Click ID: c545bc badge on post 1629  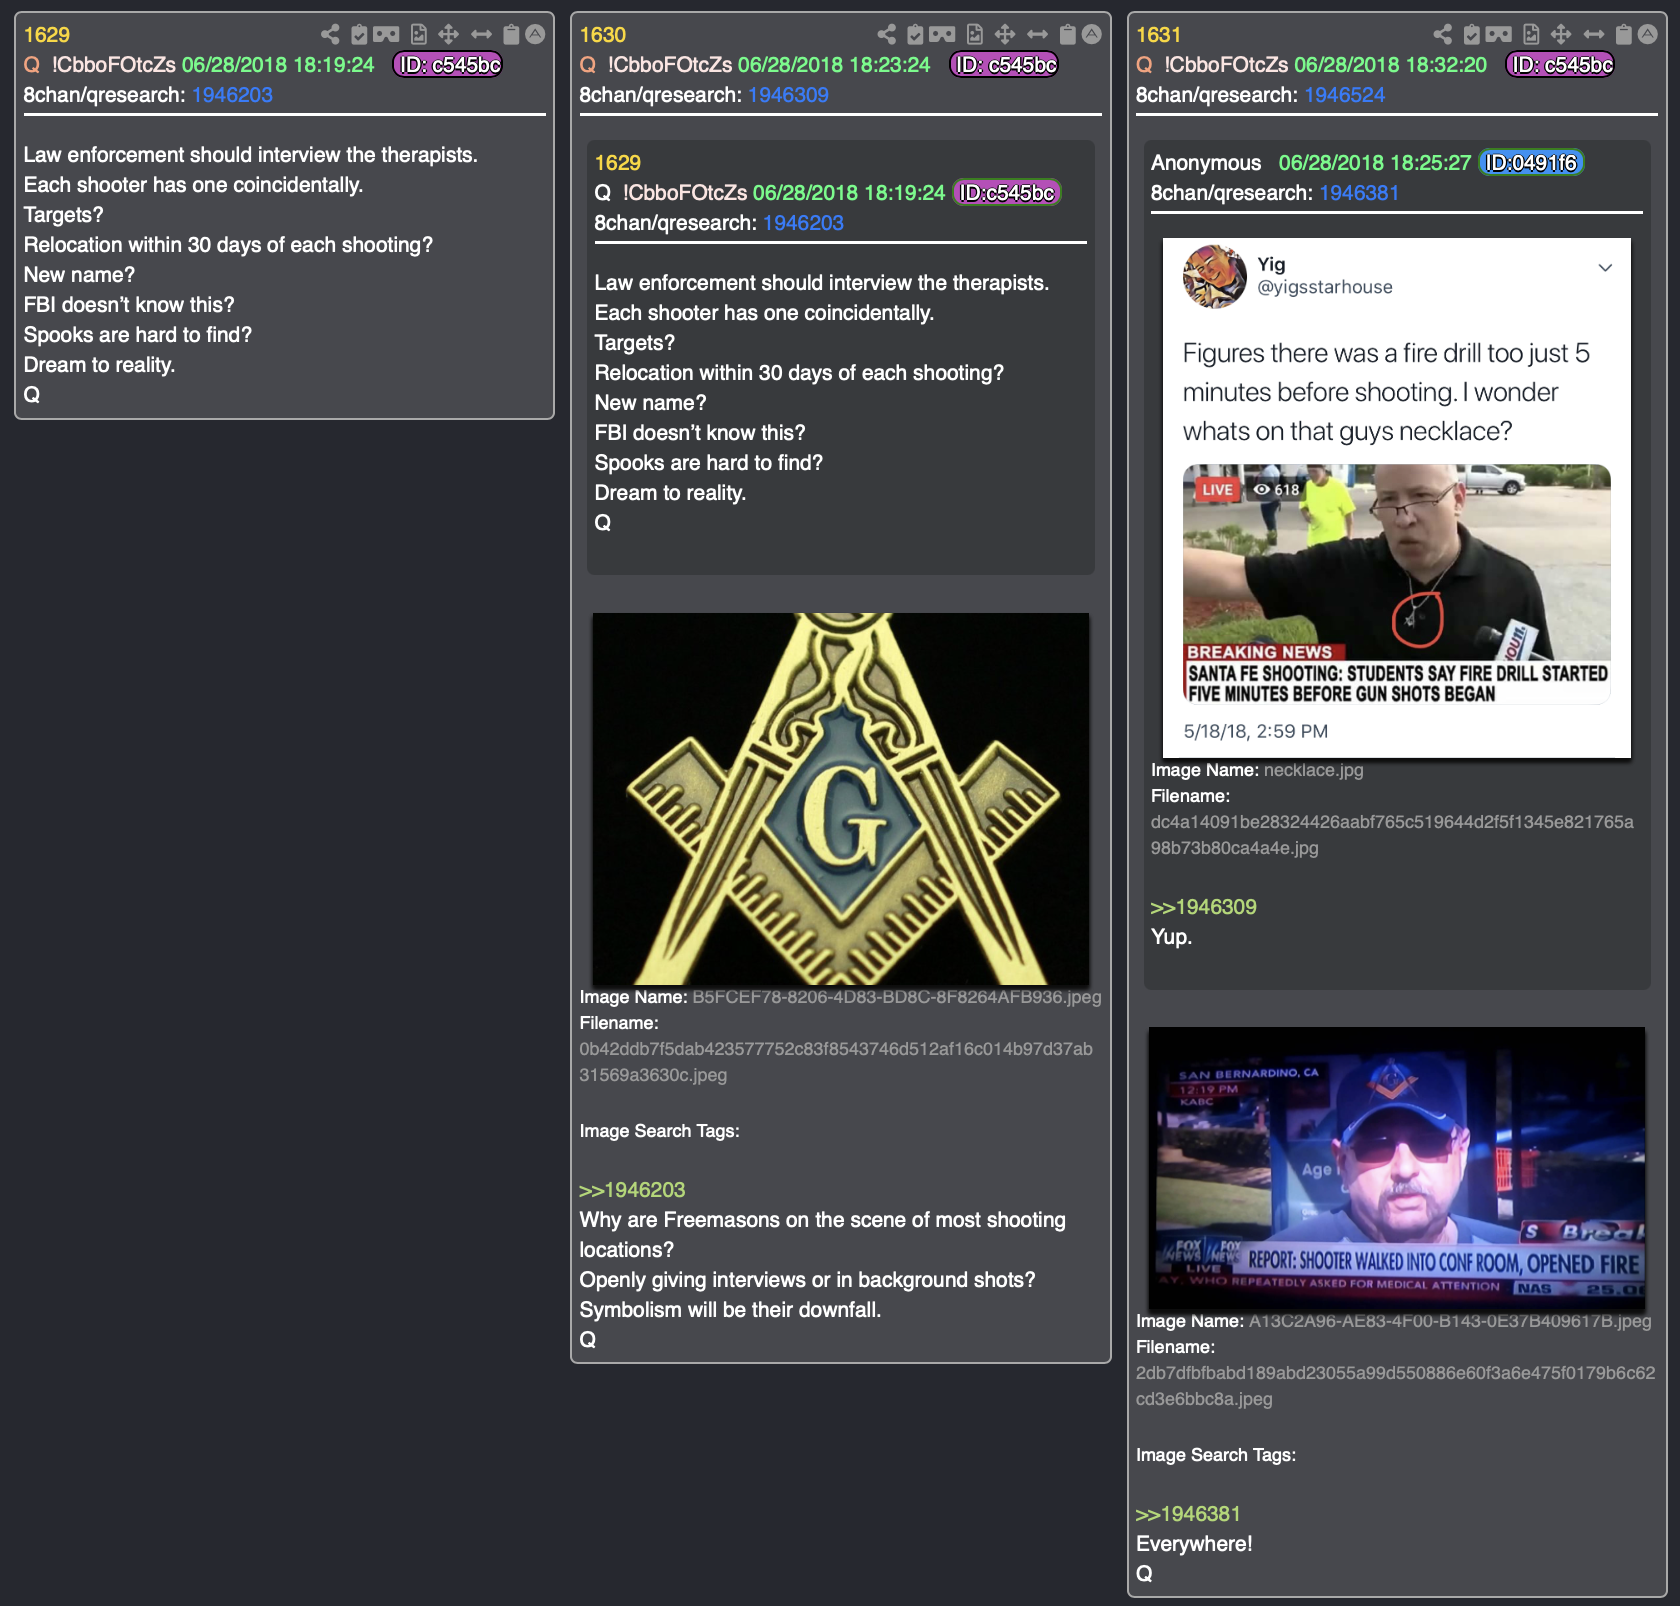pyautogui.click(x=448, y=65)
